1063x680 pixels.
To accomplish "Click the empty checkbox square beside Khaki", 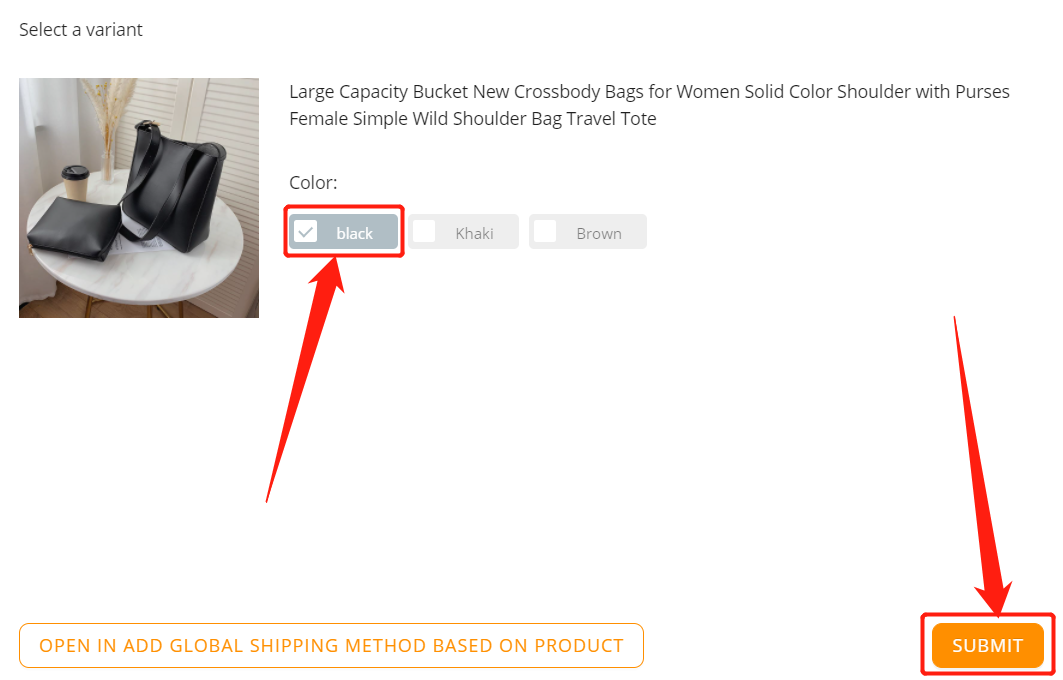I will [424, 232].
